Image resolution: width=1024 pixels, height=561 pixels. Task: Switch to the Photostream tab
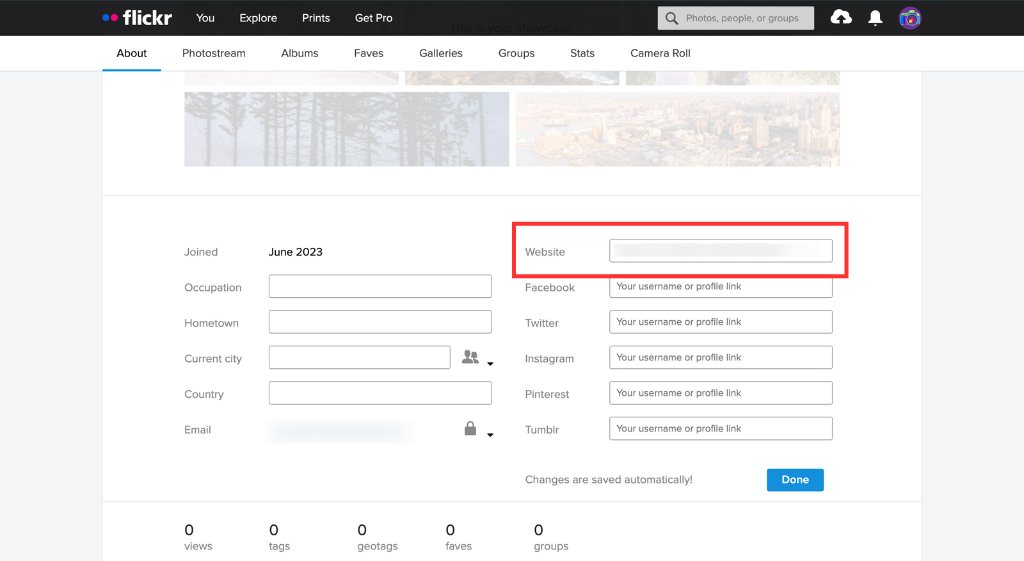213,53
